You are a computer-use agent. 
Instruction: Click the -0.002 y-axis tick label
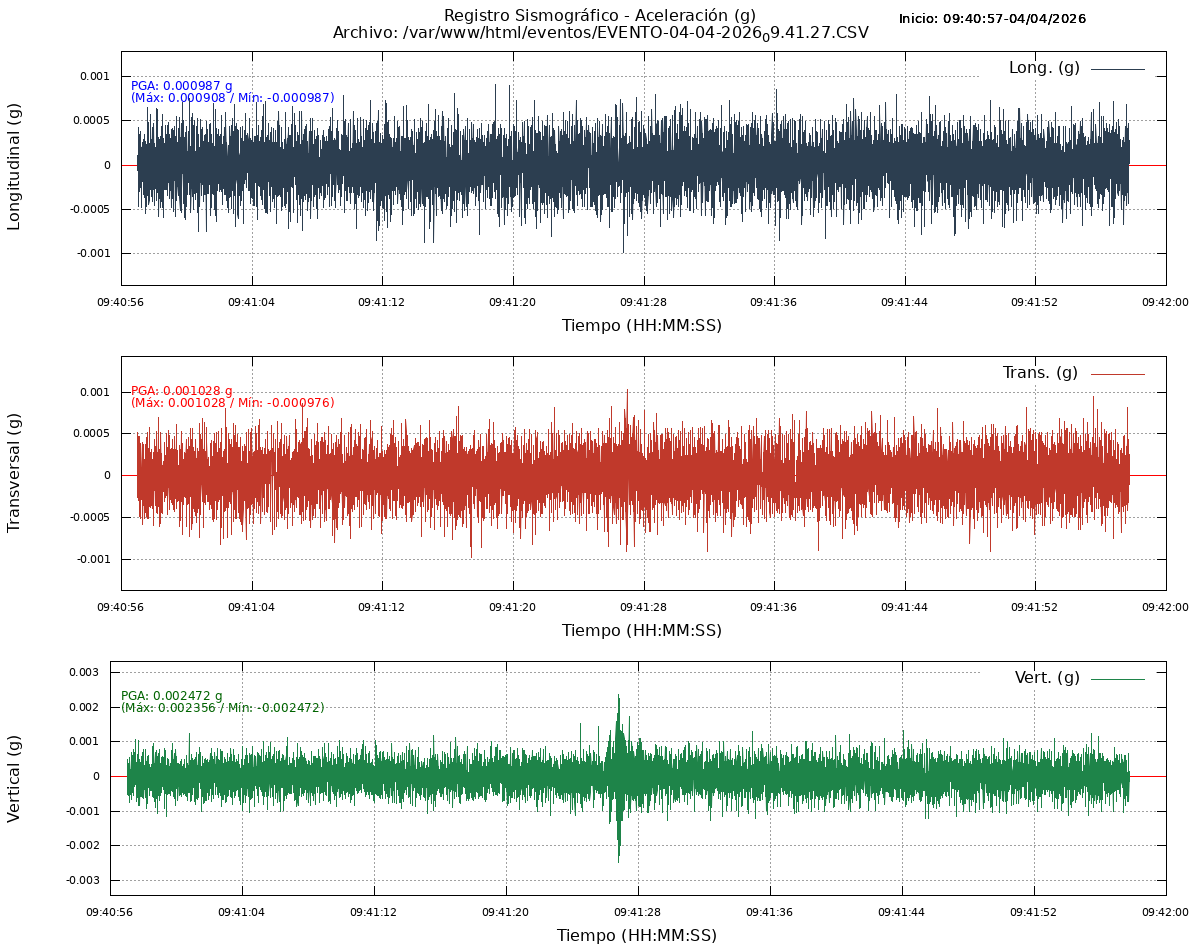click(x=81, y=845)
